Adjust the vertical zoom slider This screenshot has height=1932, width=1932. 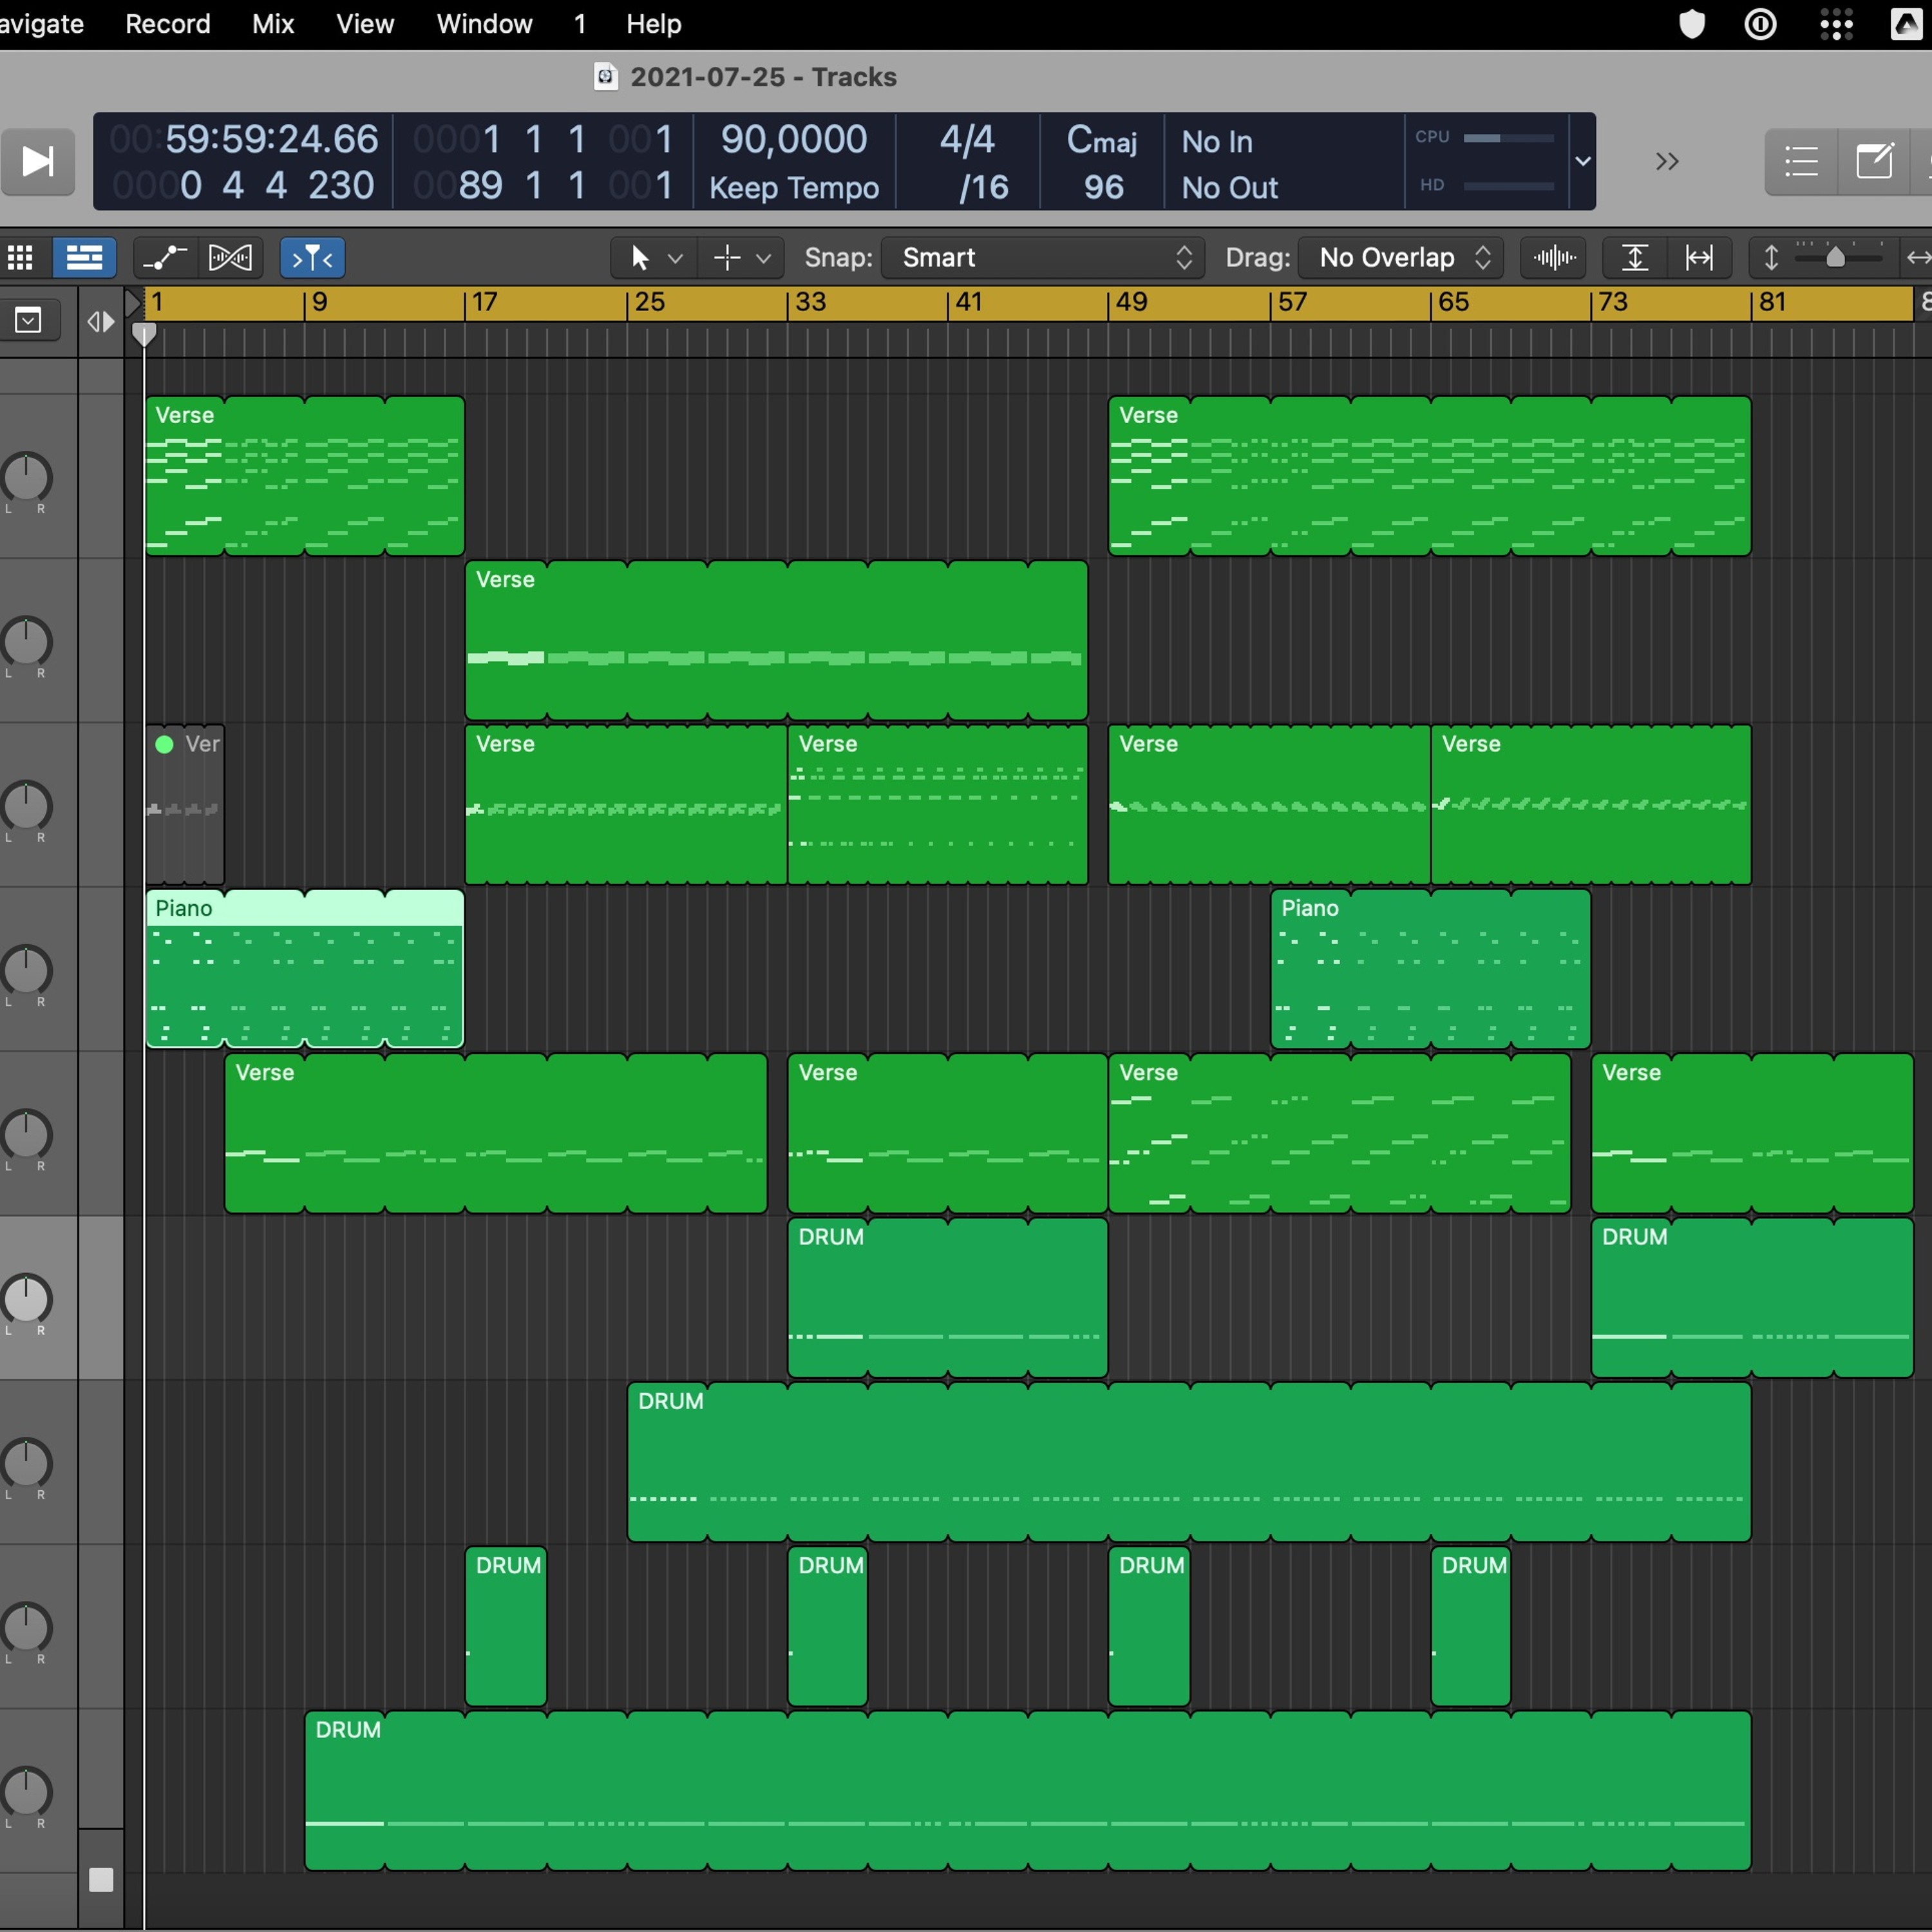[x=1835, y=258]
